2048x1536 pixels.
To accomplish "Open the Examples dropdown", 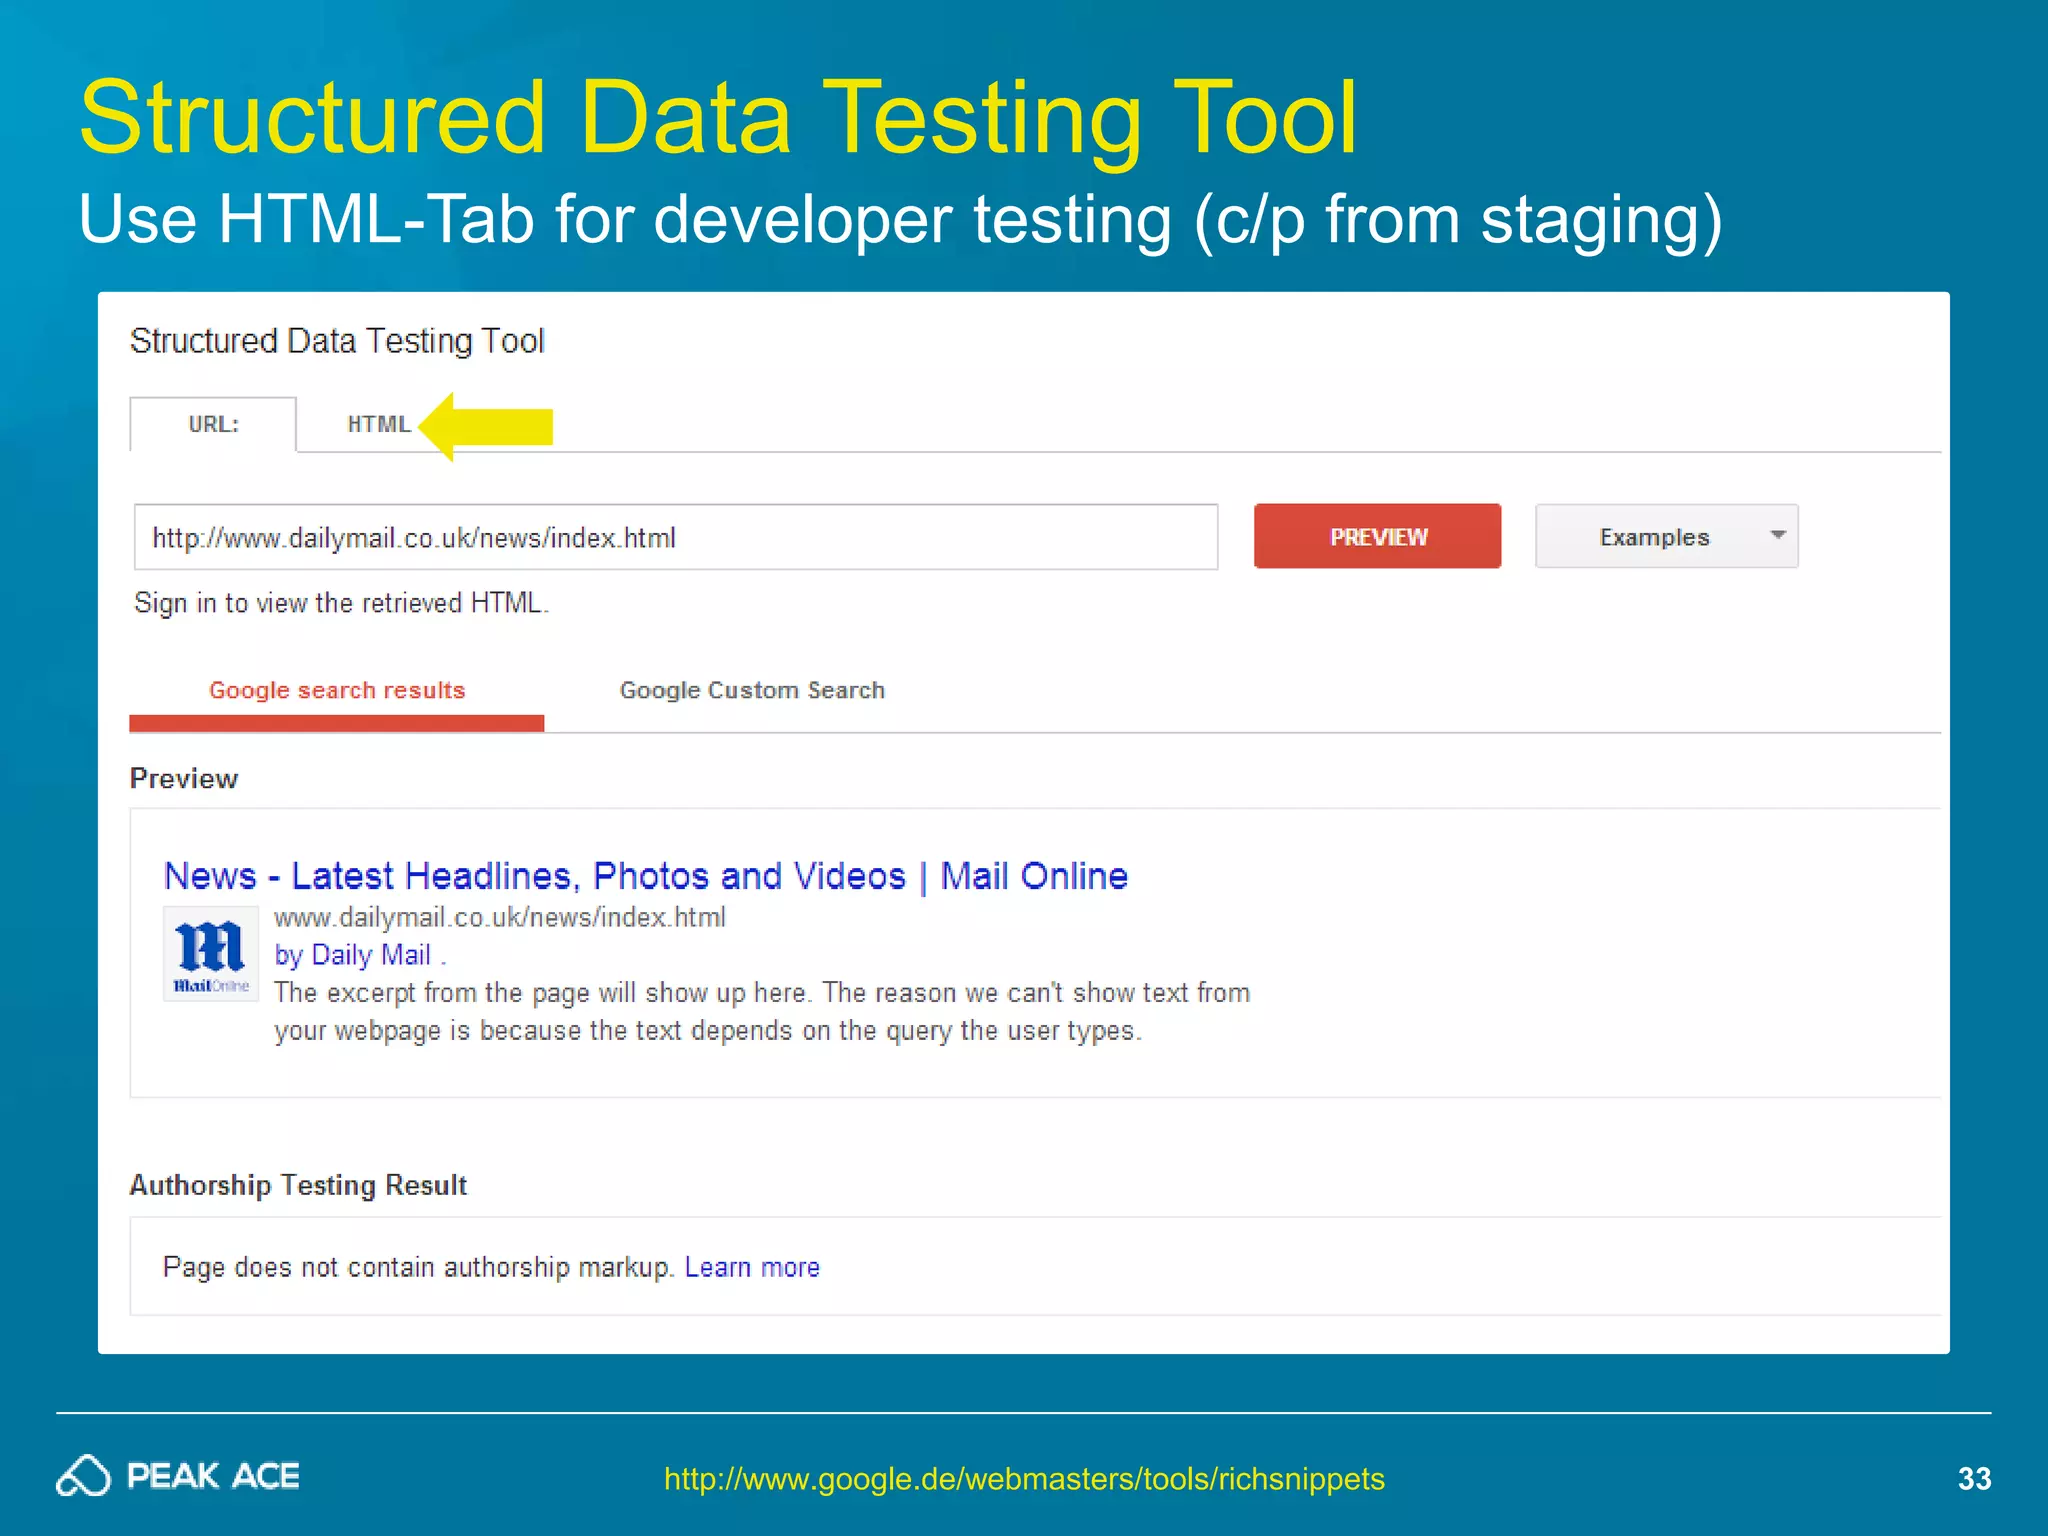I will [x=1666, y=536].
